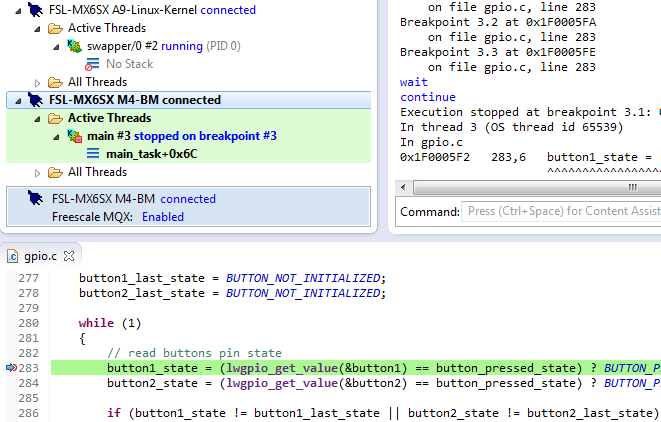This screenshot has height=422, width=661.
Task: Click the connected link in M4-BM status panel
Action: [188, 199]
